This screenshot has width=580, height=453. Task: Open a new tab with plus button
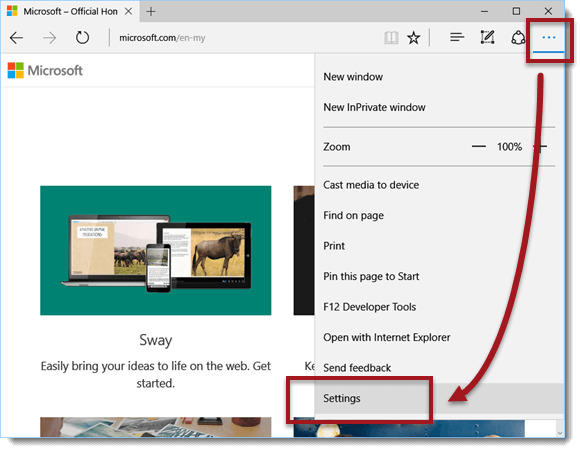151,12
